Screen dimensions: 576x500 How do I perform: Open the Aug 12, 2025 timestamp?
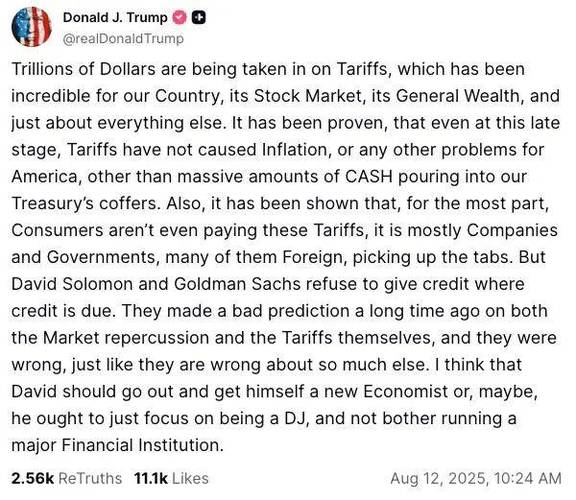[x=476, y=478]
